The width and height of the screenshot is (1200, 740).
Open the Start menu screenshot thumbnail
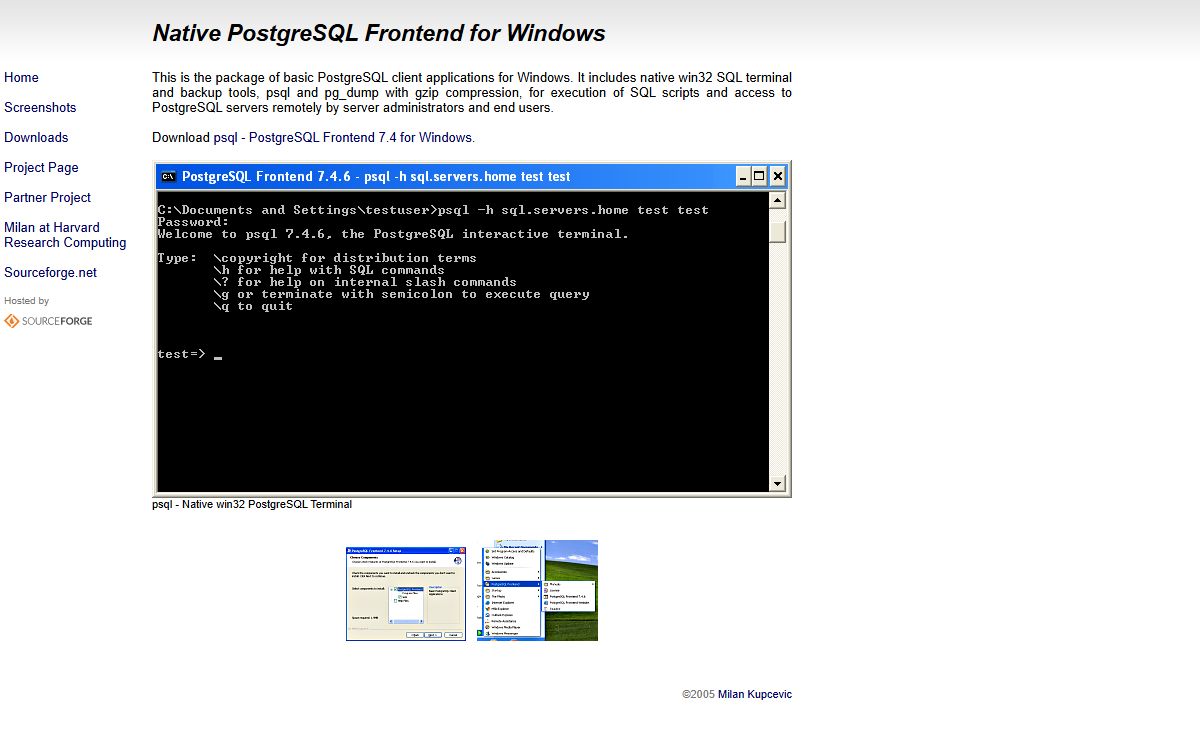(537, 590)
